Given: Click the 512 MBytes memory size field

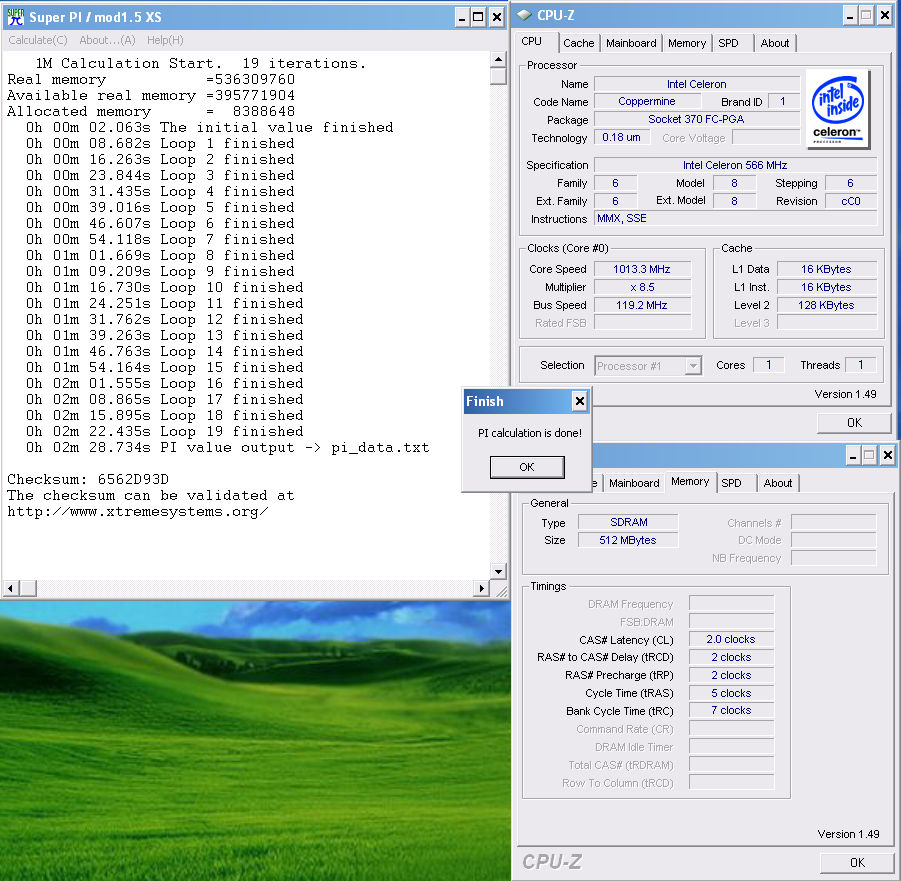Looking at the screenshot, I should 628,540.
